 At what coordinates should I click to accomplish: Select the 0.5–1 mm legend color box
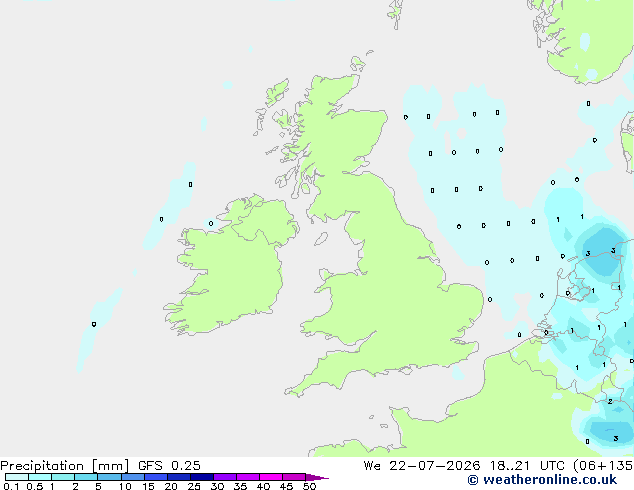click(40, 477)
